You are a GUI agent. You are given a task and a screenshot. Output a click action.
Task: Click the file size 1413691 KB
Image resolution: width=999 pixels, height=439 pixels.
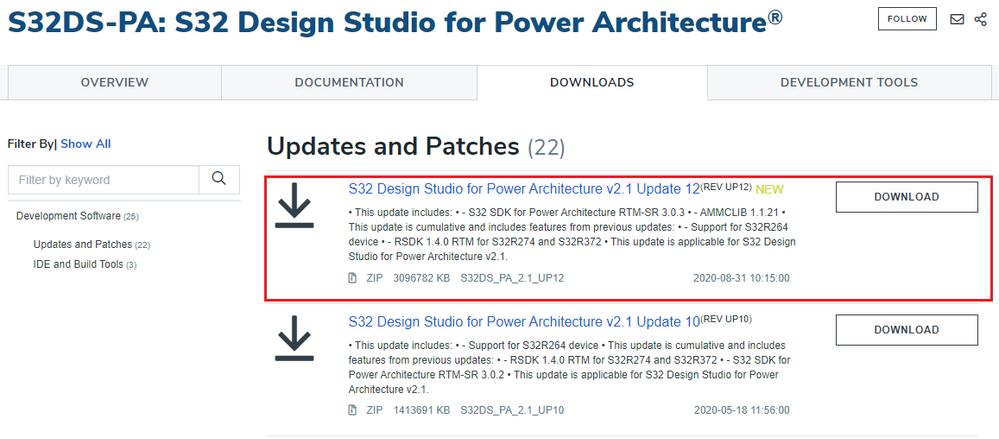click(x=422, y=410)
